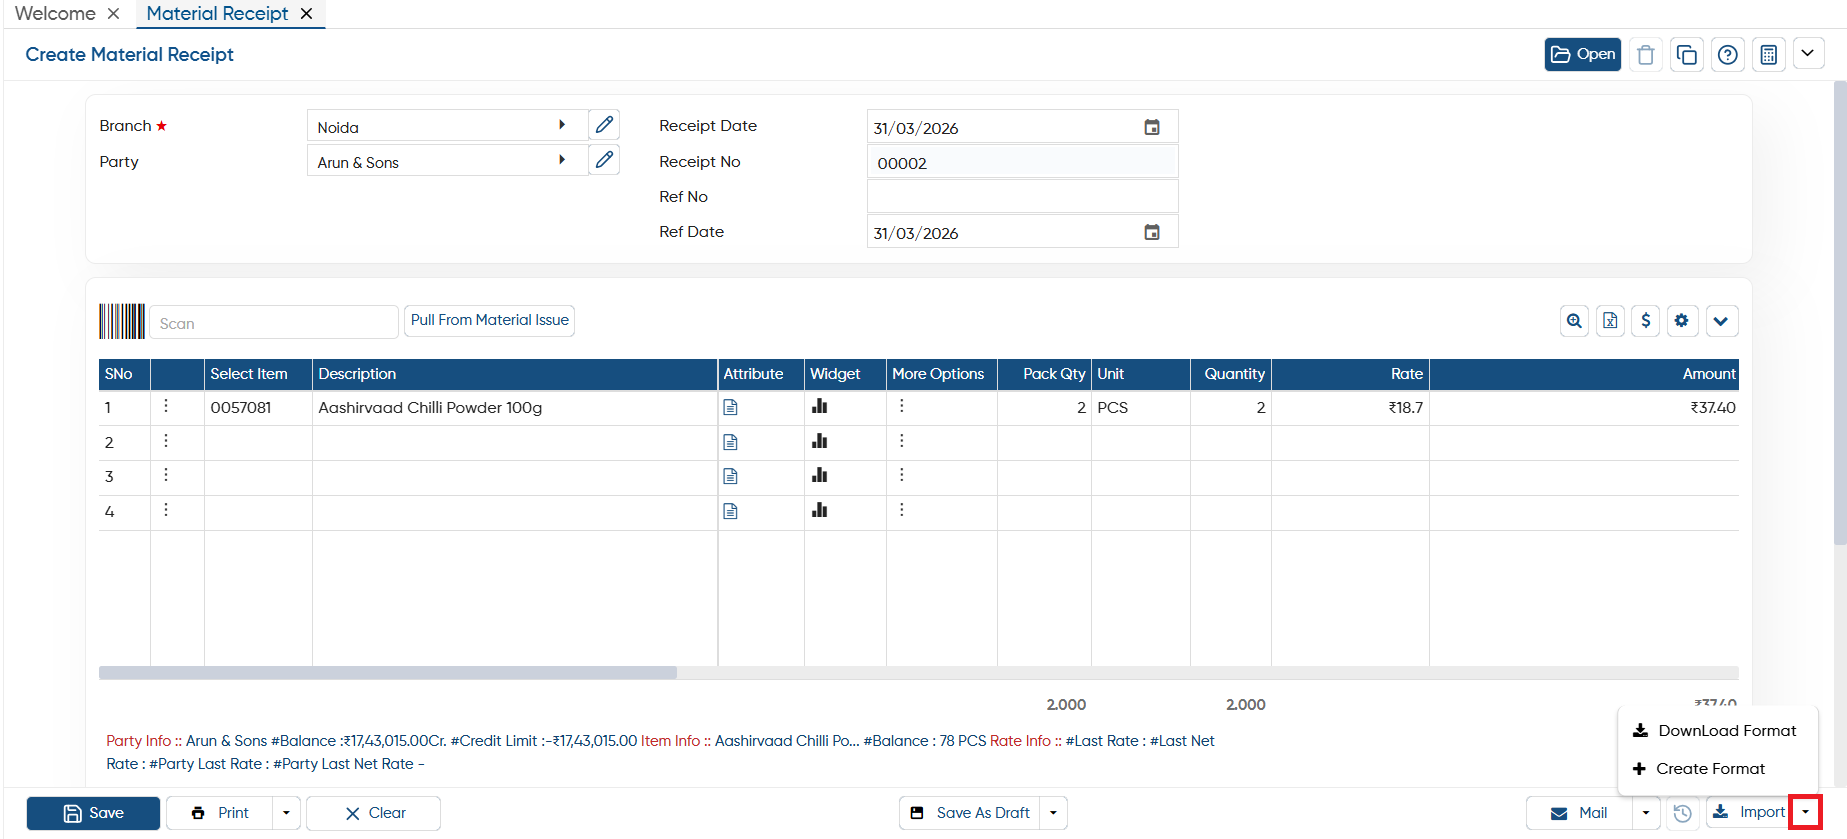The image size is (1847, 839).
Task: Open grid settings gear icon
Action: coord(1681,321)
